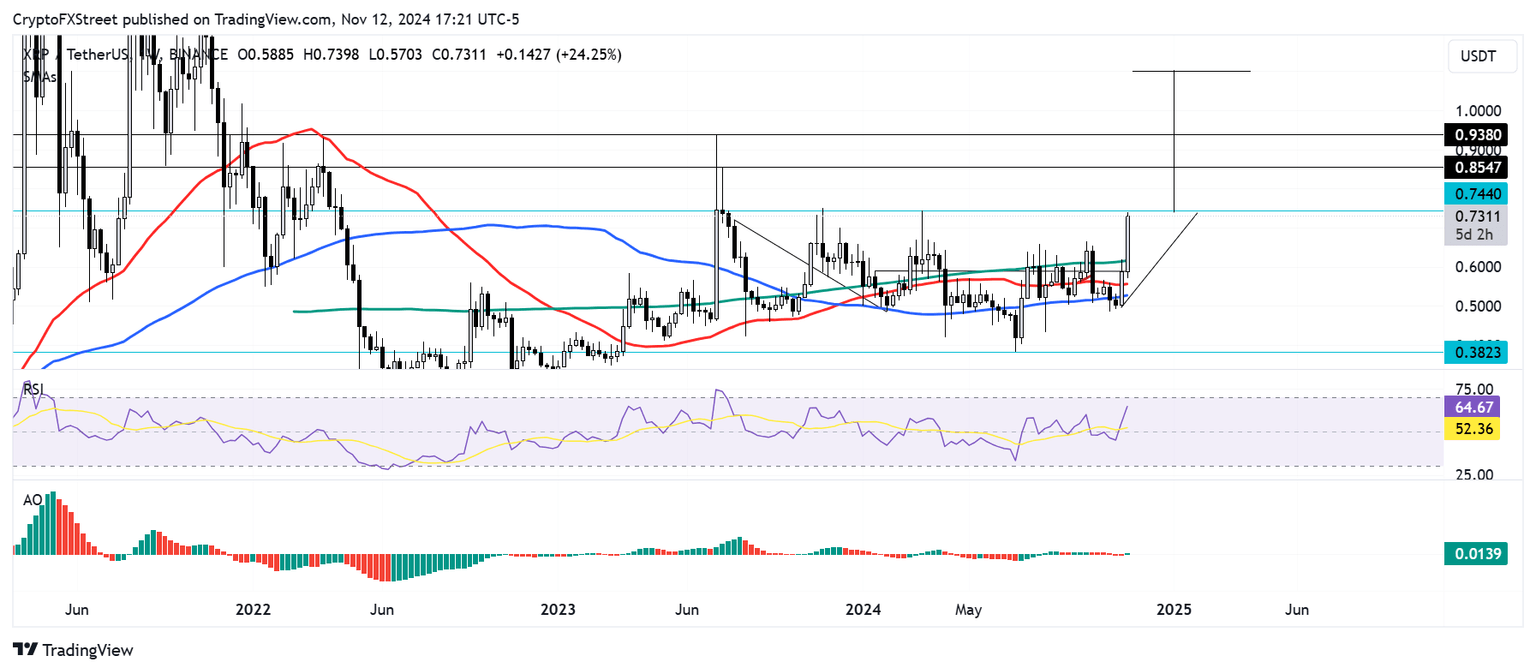Click the 2025 label on time axis
Image resolution: width=1536 pixels, height=672 pixels.
[x=1174, y=609]
